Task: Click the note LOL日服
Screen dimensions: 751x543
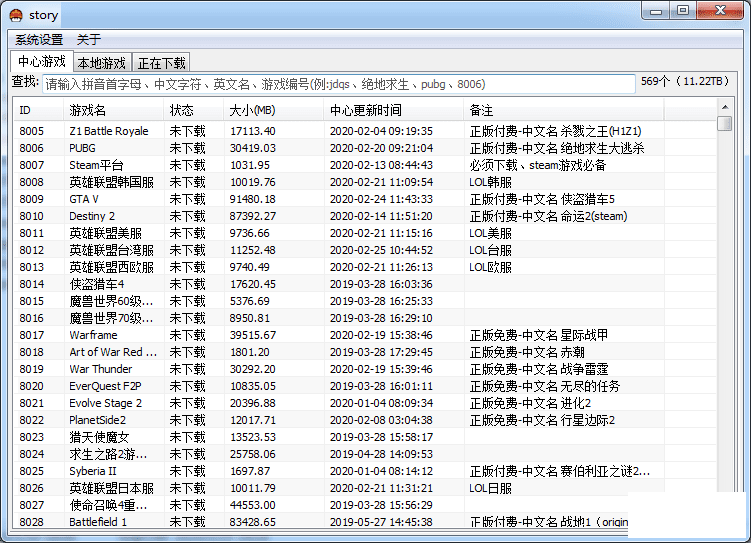Action: [490, 488]
